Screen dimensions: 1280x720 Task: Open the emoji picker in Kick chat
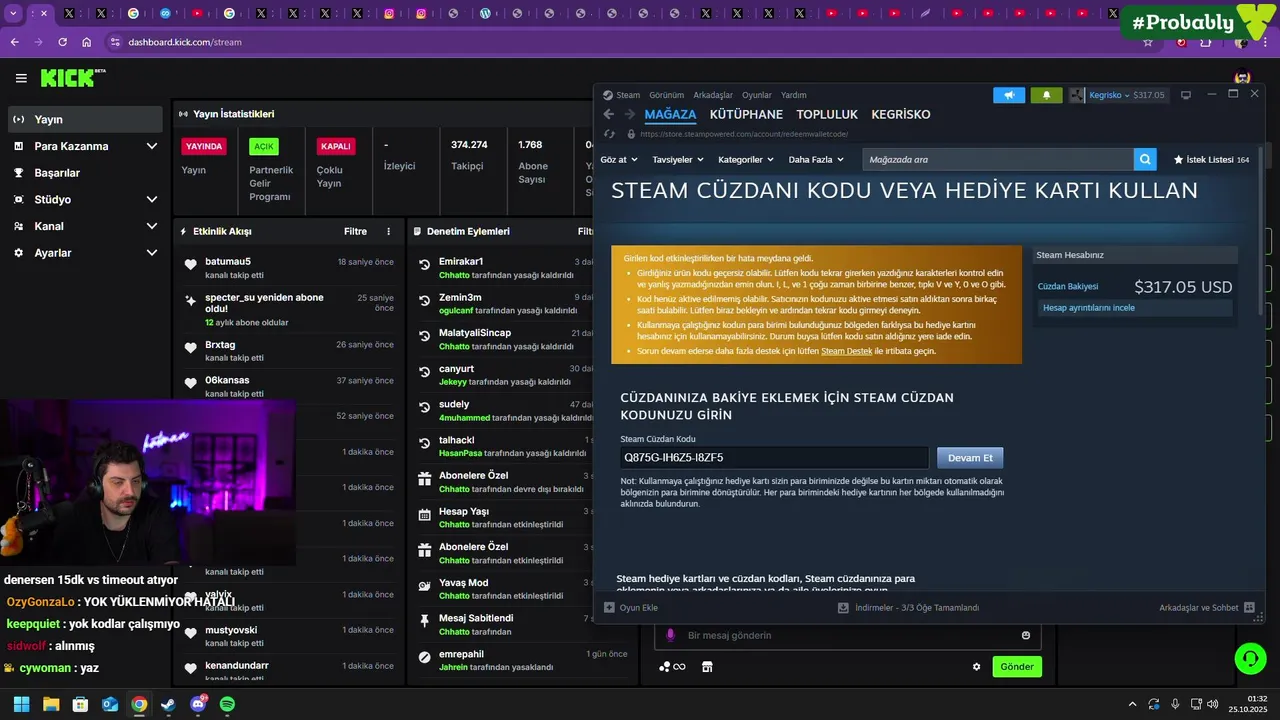pyautogui.click(x=1026, y=635)
